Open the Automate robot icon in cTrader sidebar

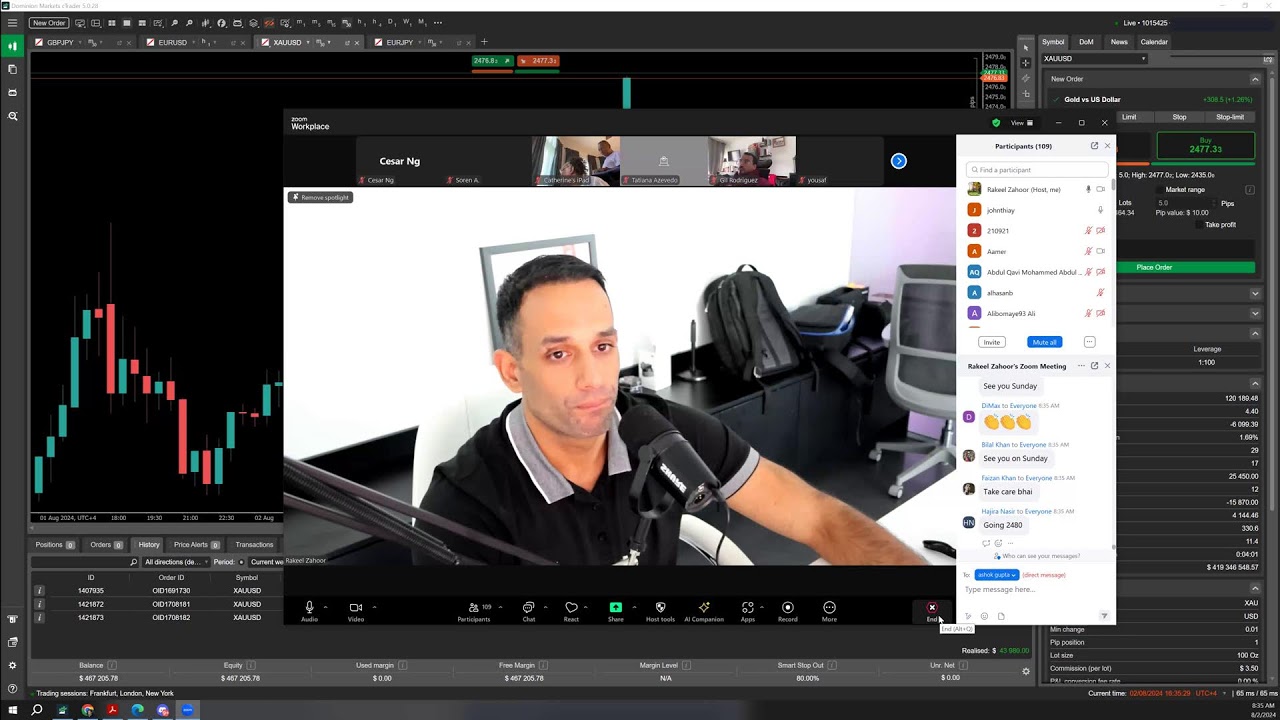tap(13, 93)
